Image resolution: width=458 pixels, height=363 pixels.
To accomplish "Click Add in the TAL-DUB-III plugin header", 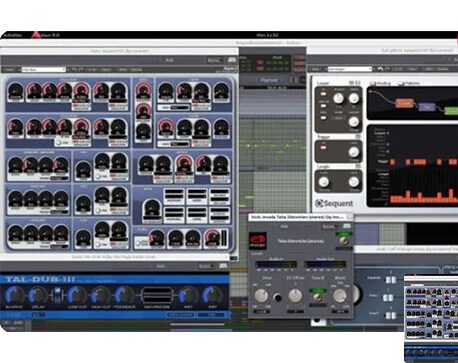I will (x=160, y=266).
